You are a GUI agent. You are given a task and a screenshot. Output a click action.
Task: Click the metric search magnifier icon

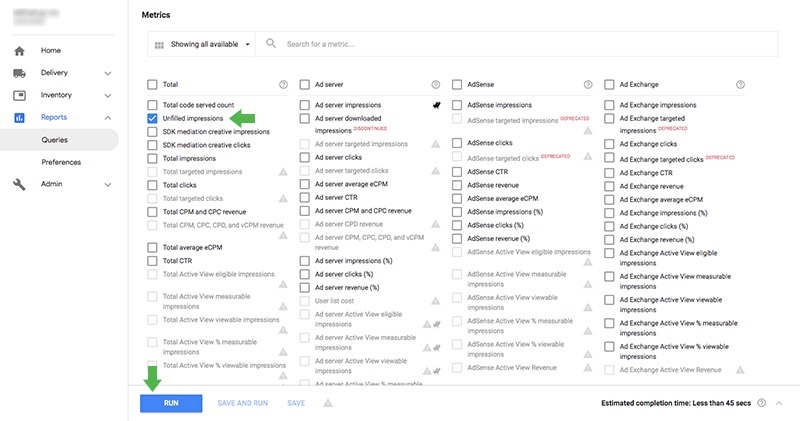pyautogui.click(x=271, y=44)
